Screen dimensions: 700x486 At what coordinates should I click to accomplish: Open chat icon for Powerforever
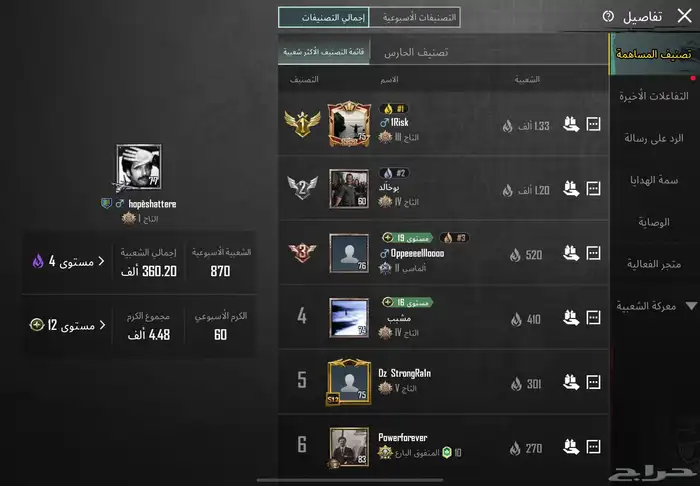click(593, 447)
